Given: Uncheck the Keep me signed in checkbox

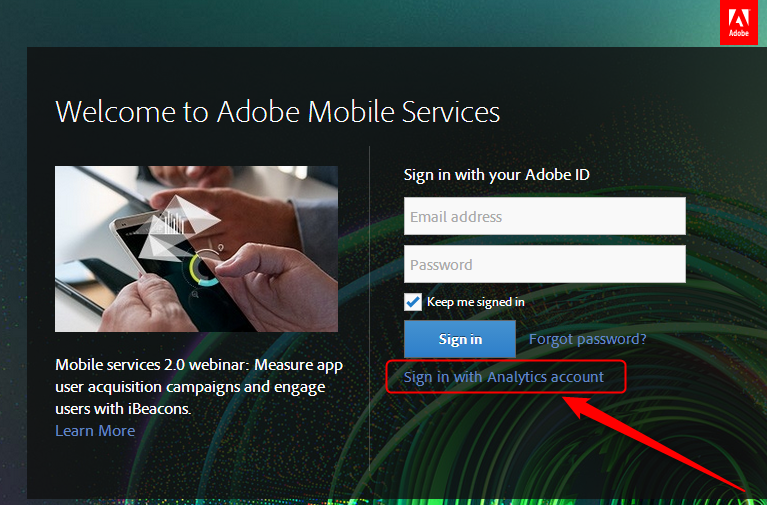Looking at the screenshot, I should pyautogui.click(x=413, y=302).
